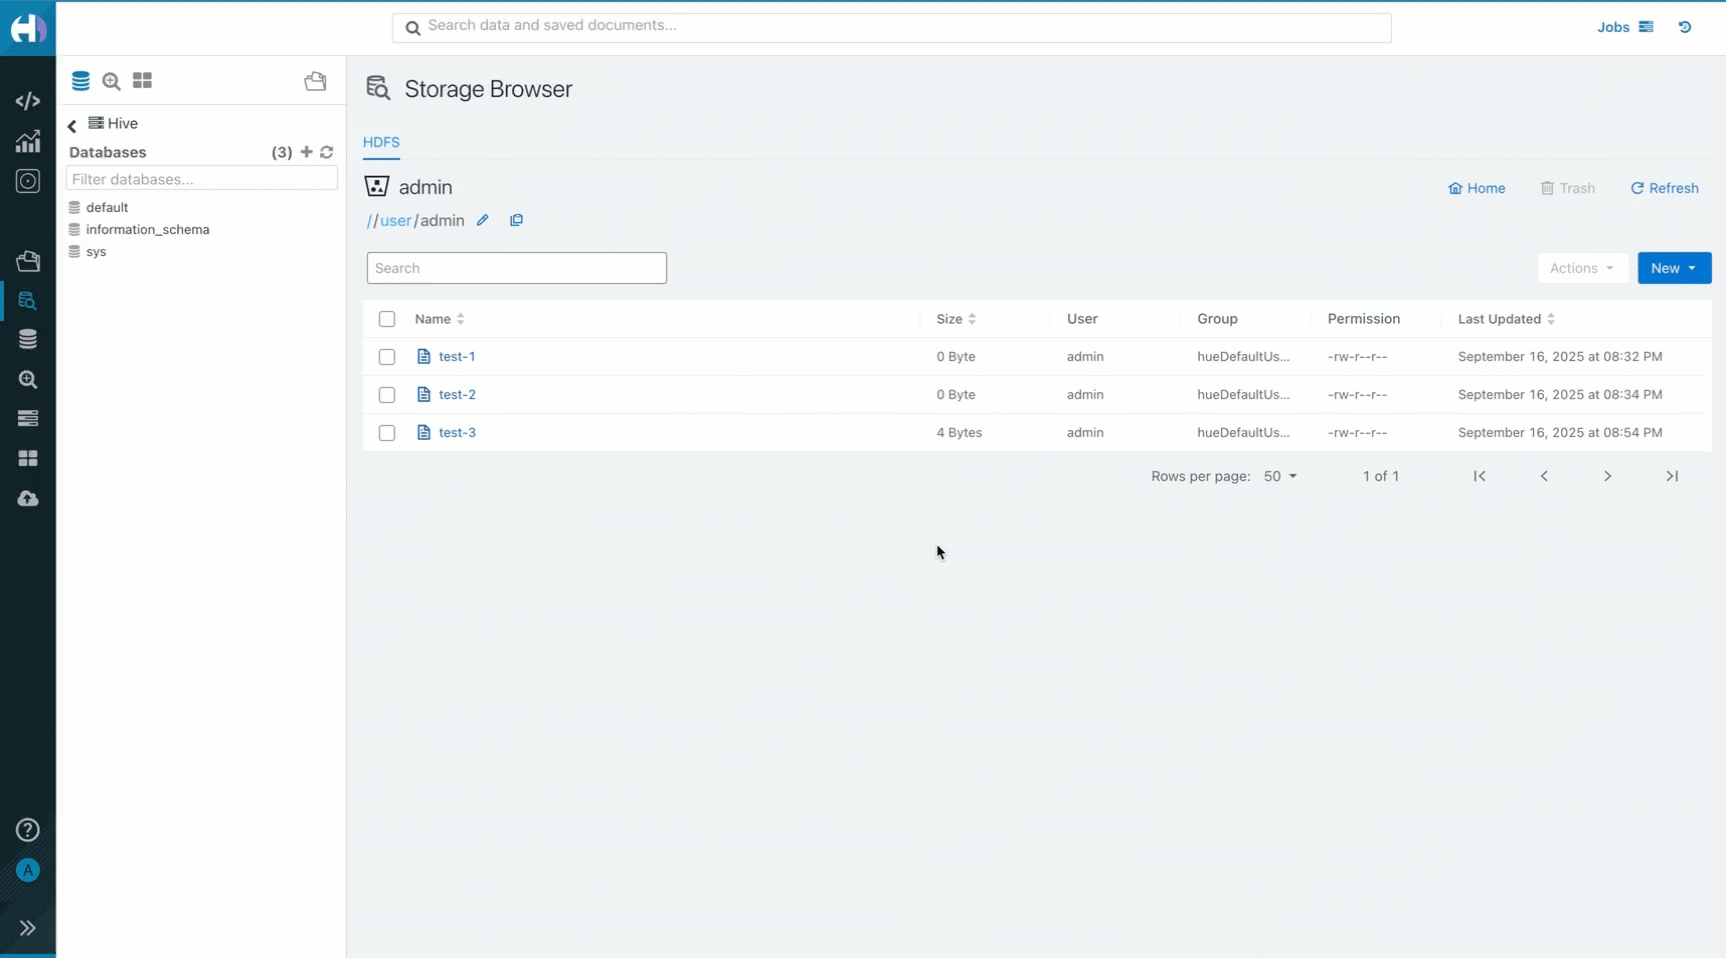
Task: Open the test-2 file link
Action: point(457,394)
